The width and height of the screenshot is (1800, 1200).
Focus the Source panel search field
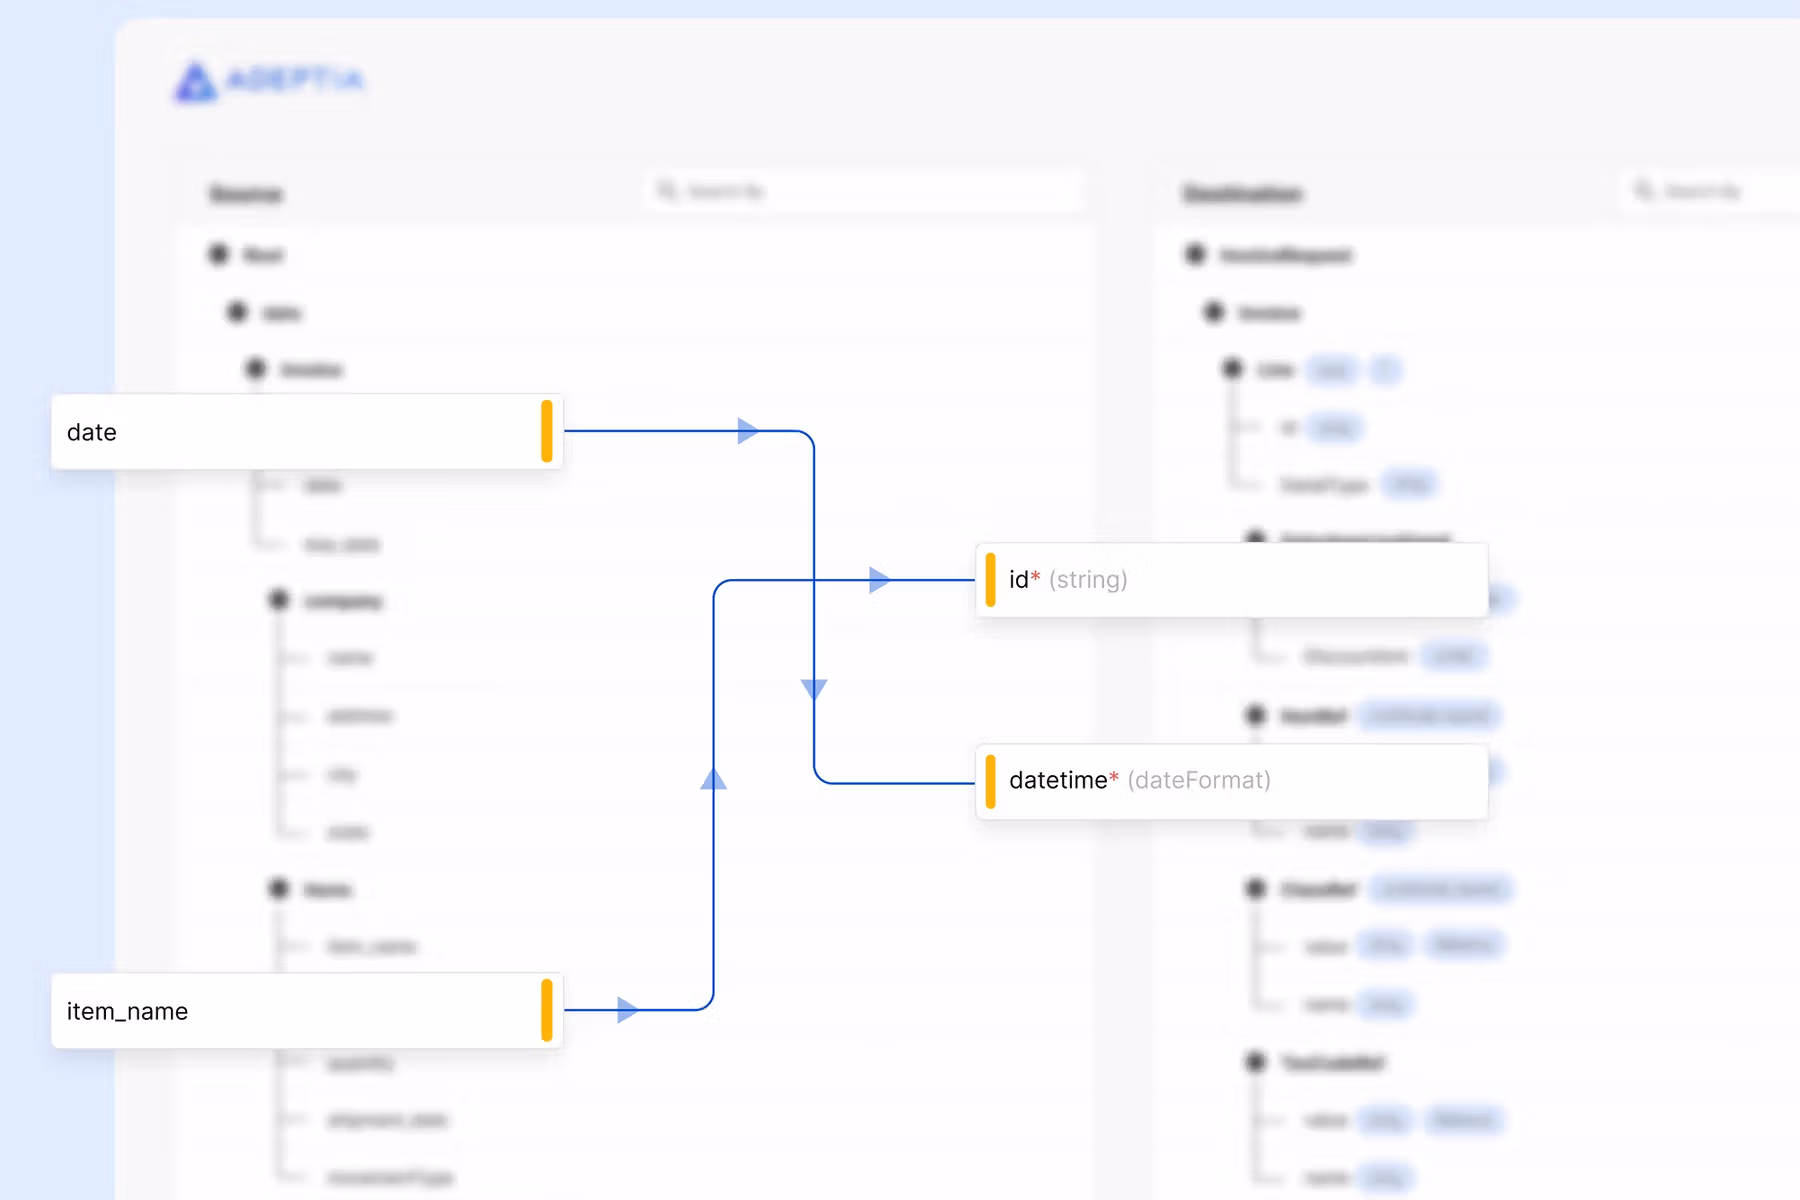tap(865, 191)
